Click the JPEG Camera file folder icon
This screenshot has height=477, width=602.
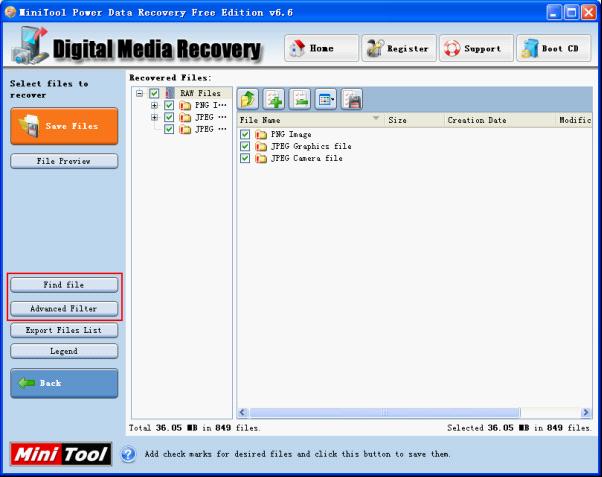[x=261, y=158]
